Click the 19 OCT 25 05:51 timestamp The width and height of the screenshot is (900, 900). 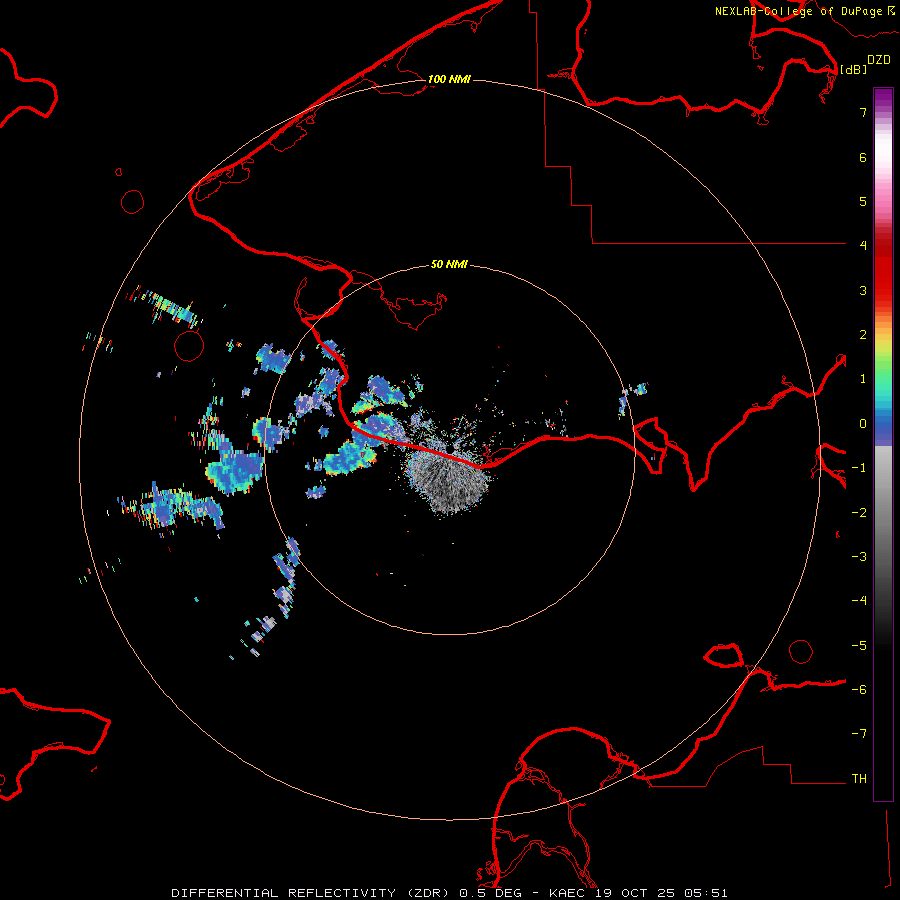662,893
